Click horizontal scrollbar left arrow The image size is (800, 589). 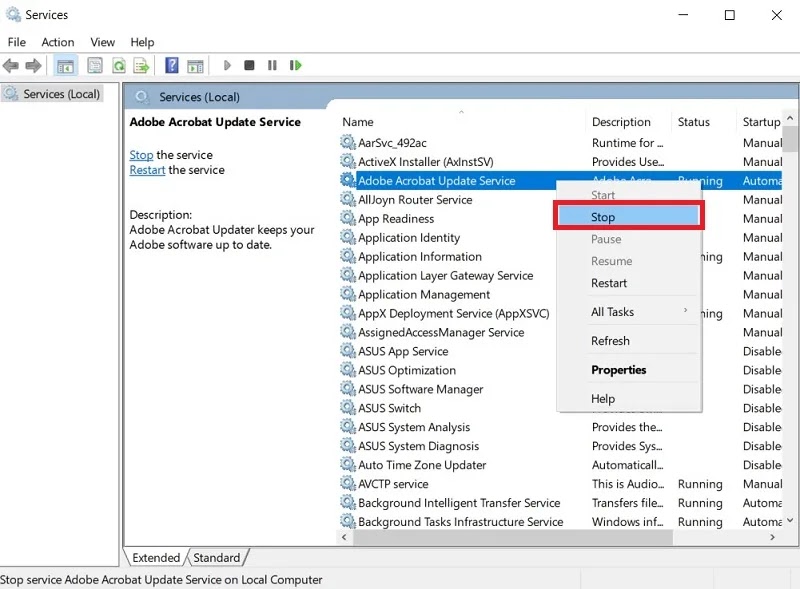(x=344, y=537)
